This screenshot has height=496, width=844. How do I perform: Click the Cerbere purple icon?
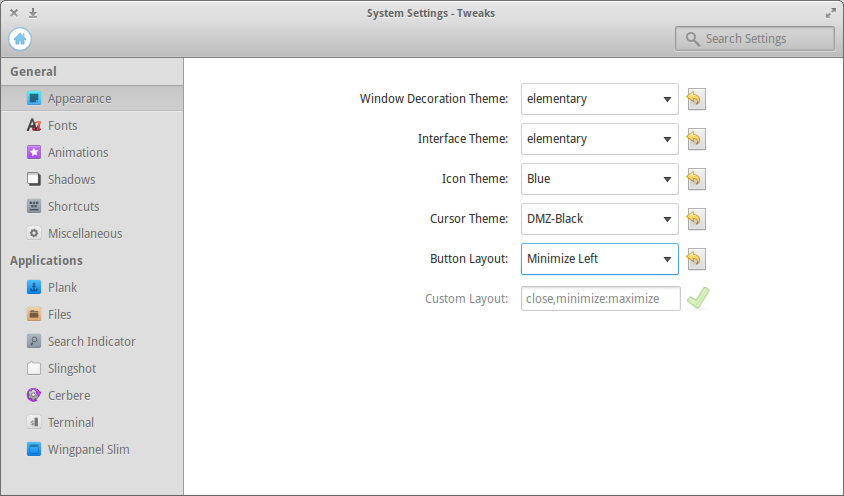coord(34,395)
